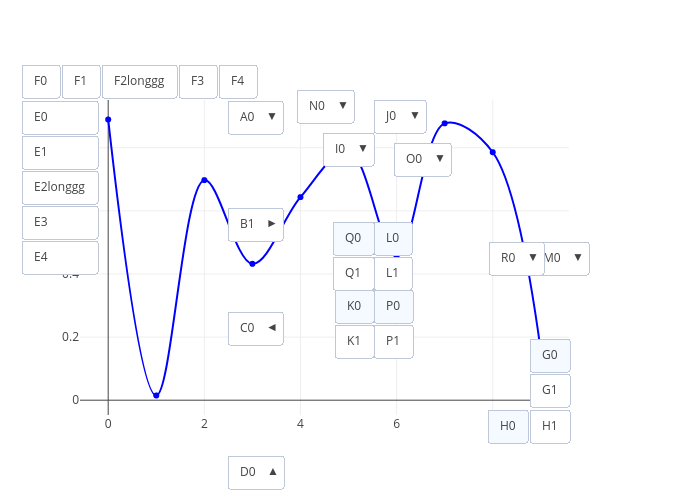
Task: Select the E4 button
Action: 60,258
